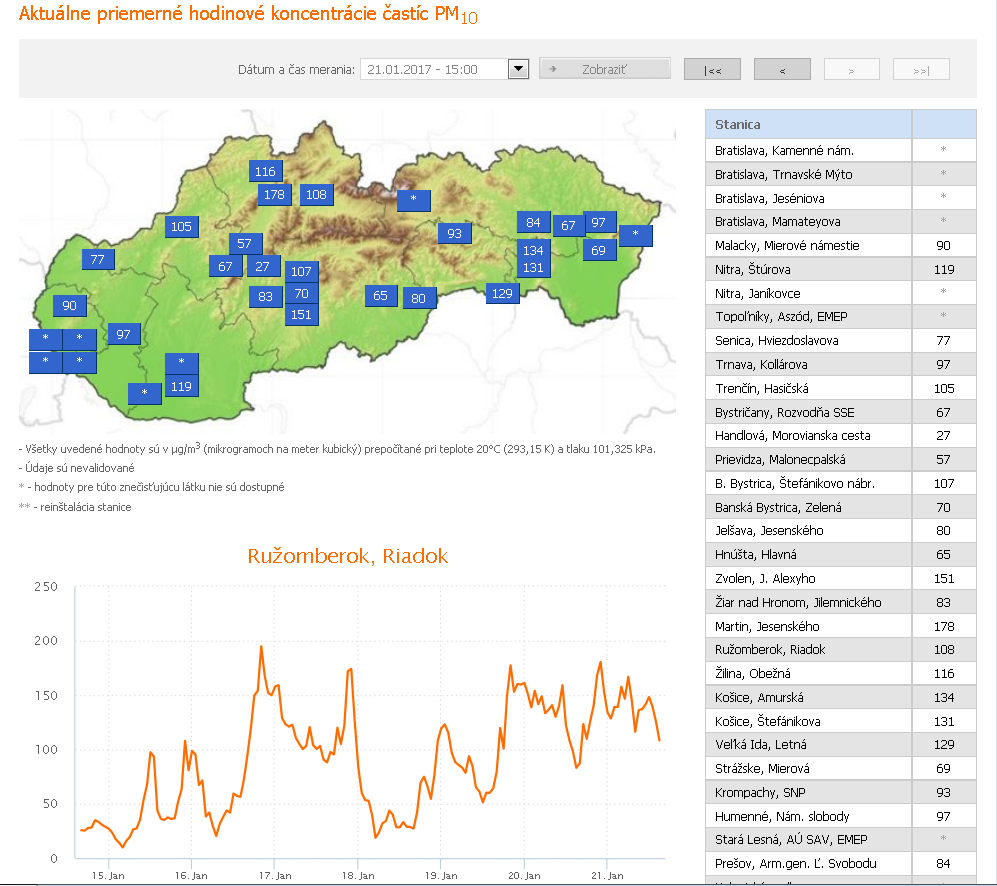The image size is (997, 886).
Task: Click the asterisk marker near the Tatras
Action: [413, 200]
